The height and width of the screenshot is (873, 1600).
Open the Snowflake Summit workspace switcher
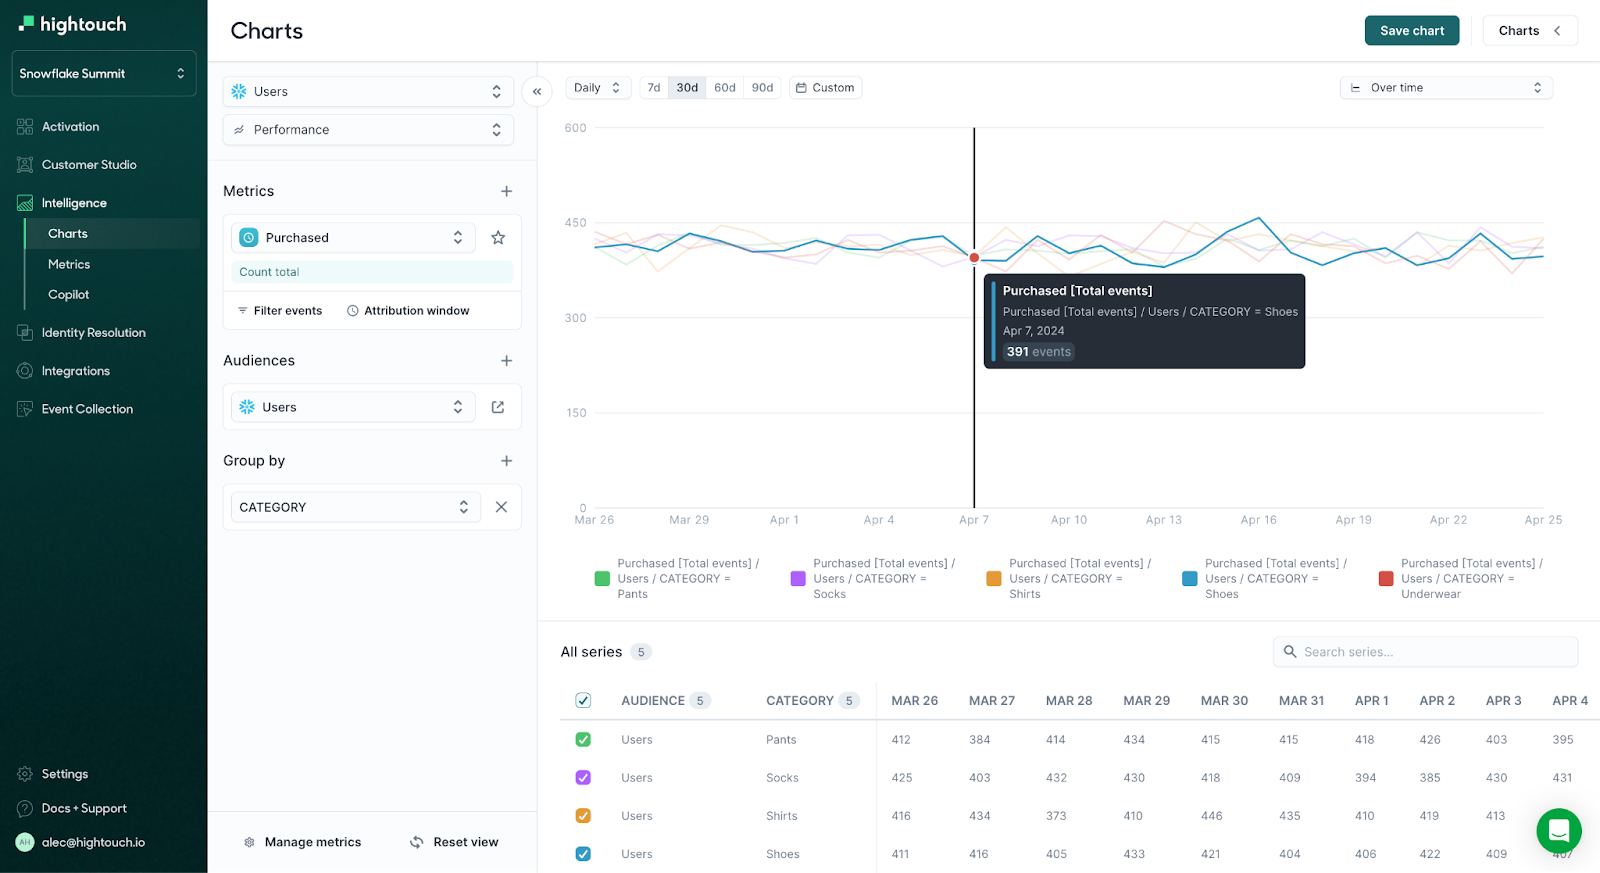coord(103,74)
